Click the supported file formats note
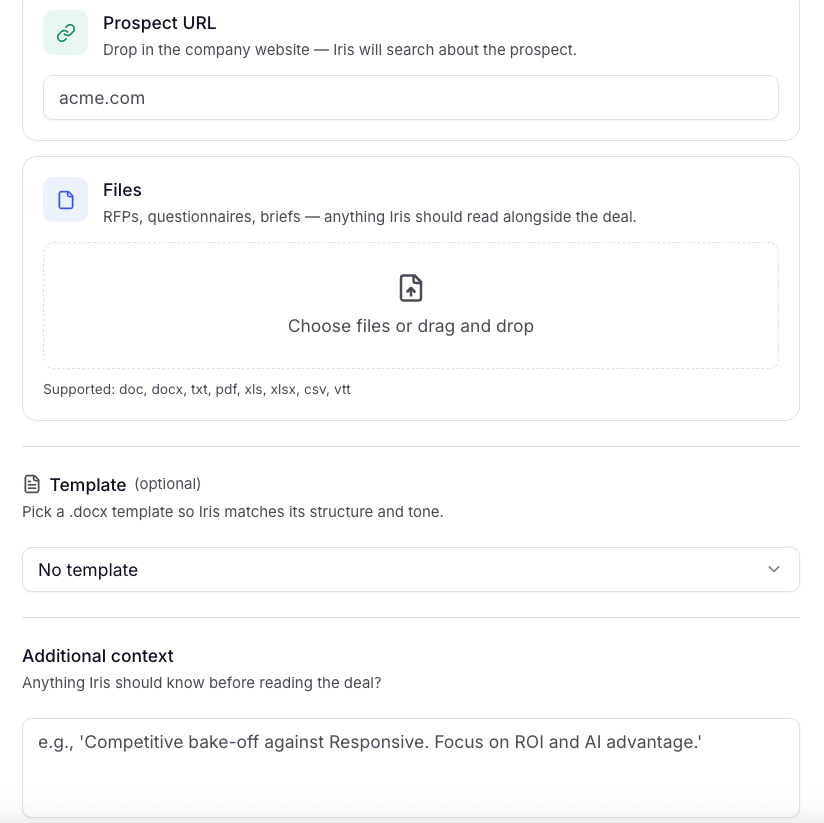 (x=197, y=389)
